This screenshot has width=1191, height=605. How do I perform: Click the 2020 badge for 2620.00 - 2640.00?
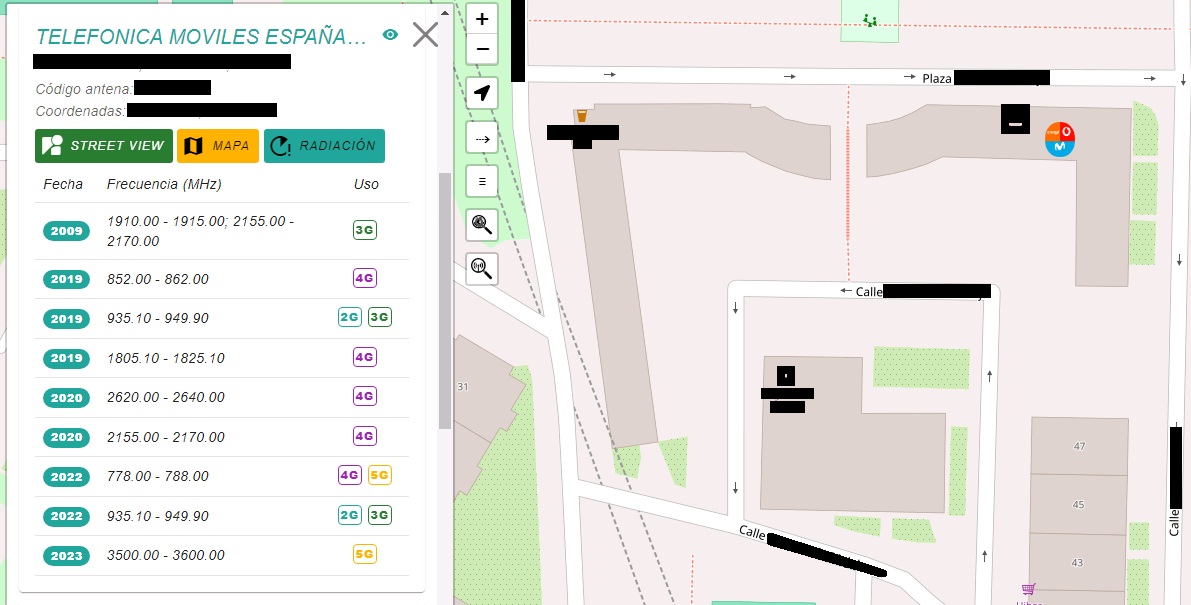(x=66, y=398)
